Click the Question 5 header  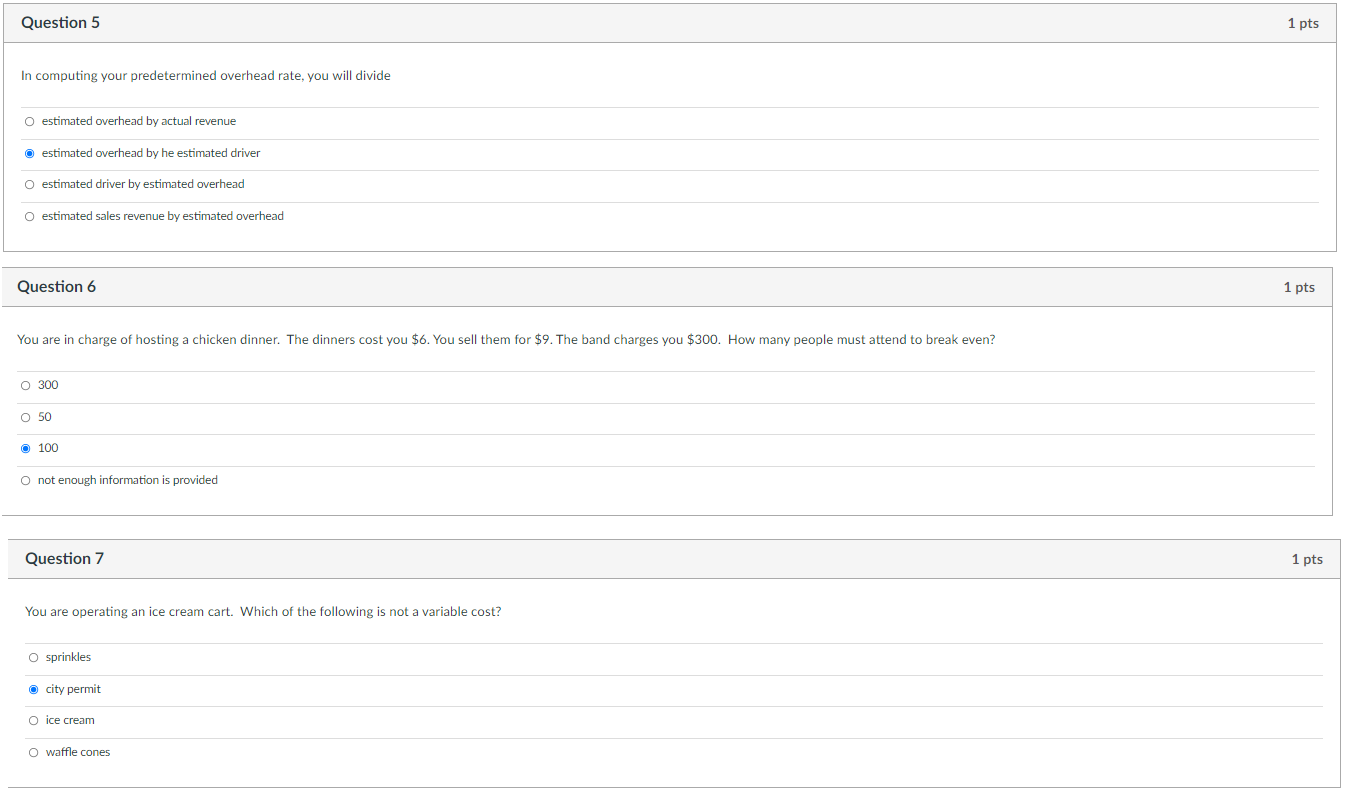(x=60, y=22)
